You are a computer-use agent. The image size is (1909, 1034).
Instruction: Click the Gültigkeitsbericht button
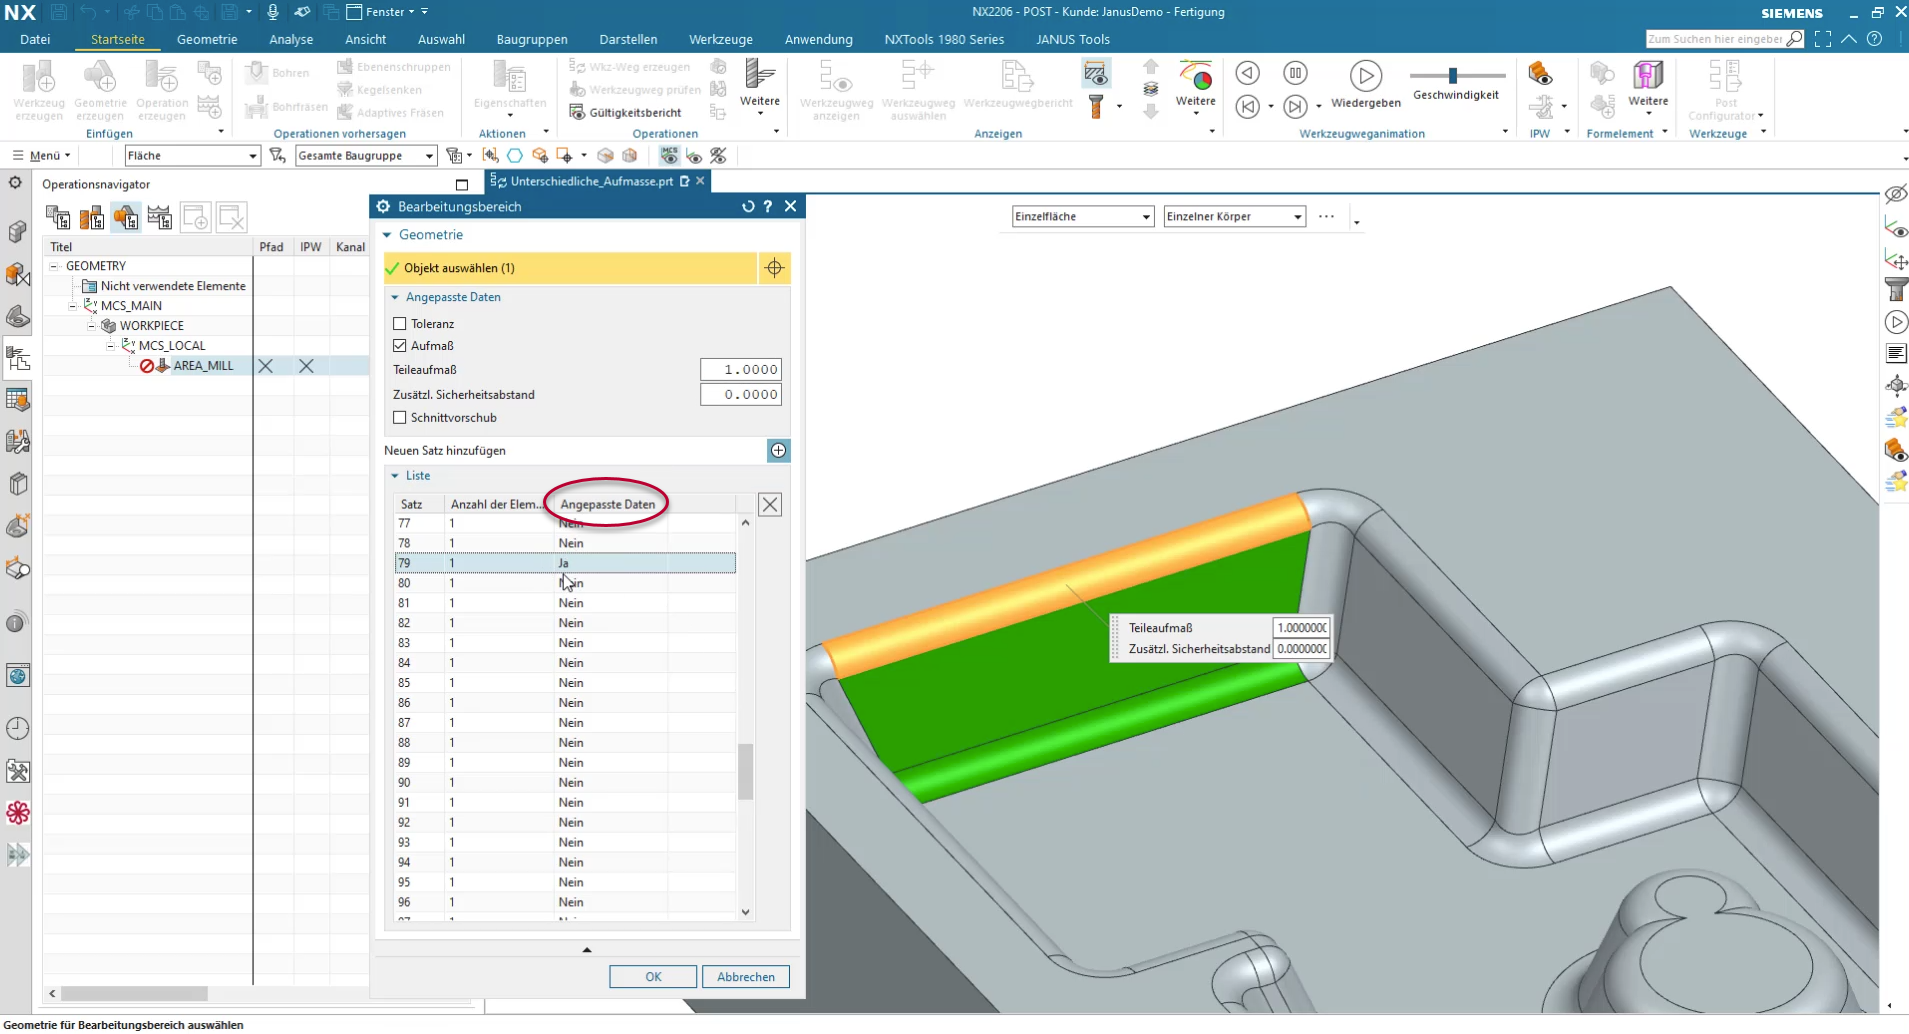(626, 112)
